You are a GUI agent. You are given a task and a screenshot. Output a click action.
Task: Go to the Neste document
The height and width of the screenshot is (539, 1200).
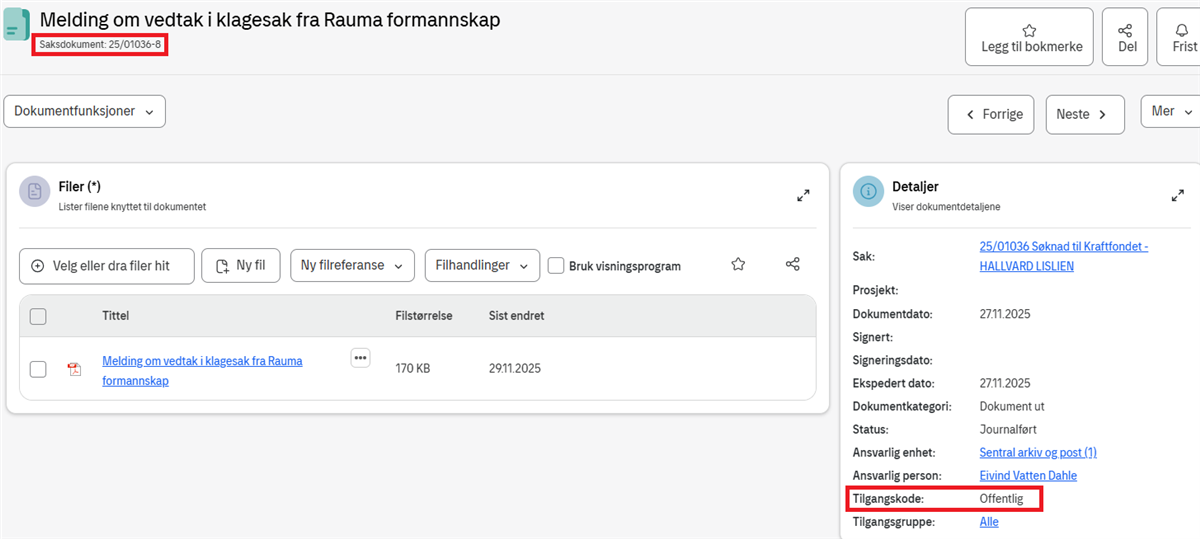pyautogui.click(x=1084, y=114)
